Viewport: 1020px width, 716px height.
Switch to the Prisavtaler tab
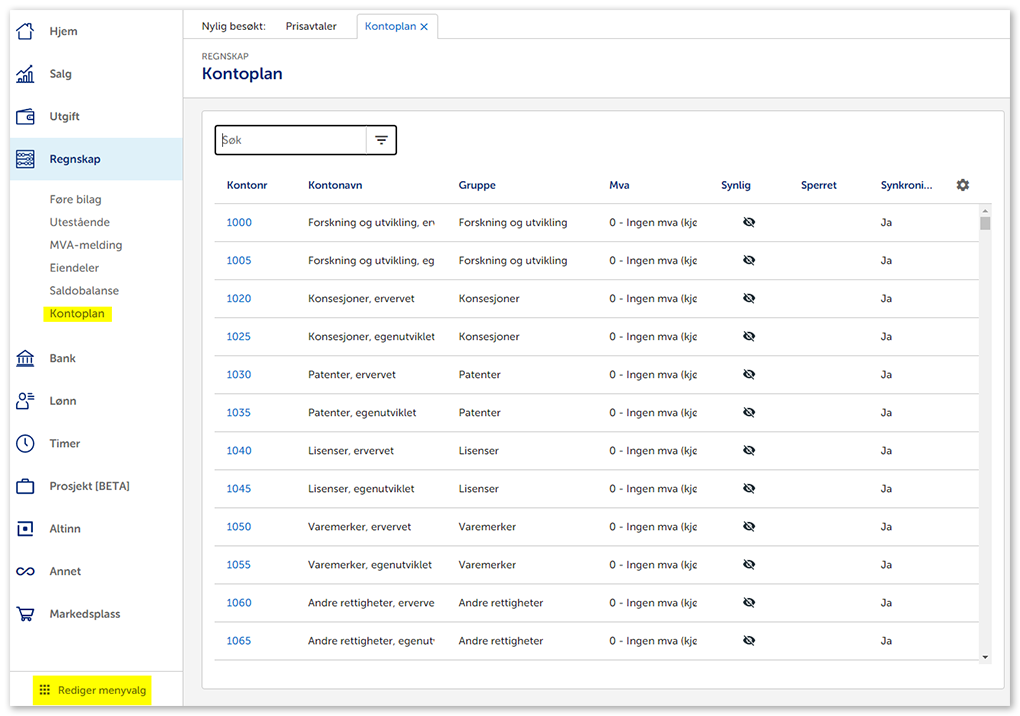pyautogui.click(x=311, y=26)
